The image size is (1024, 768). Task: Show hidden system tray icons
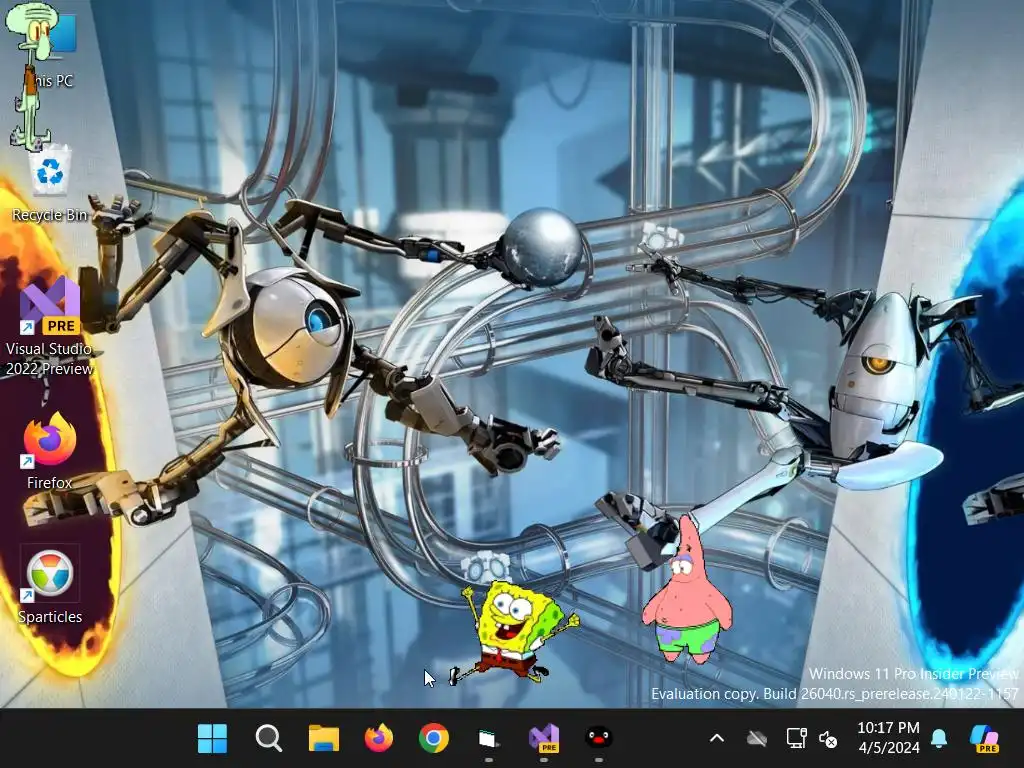(x=716, y=739)
